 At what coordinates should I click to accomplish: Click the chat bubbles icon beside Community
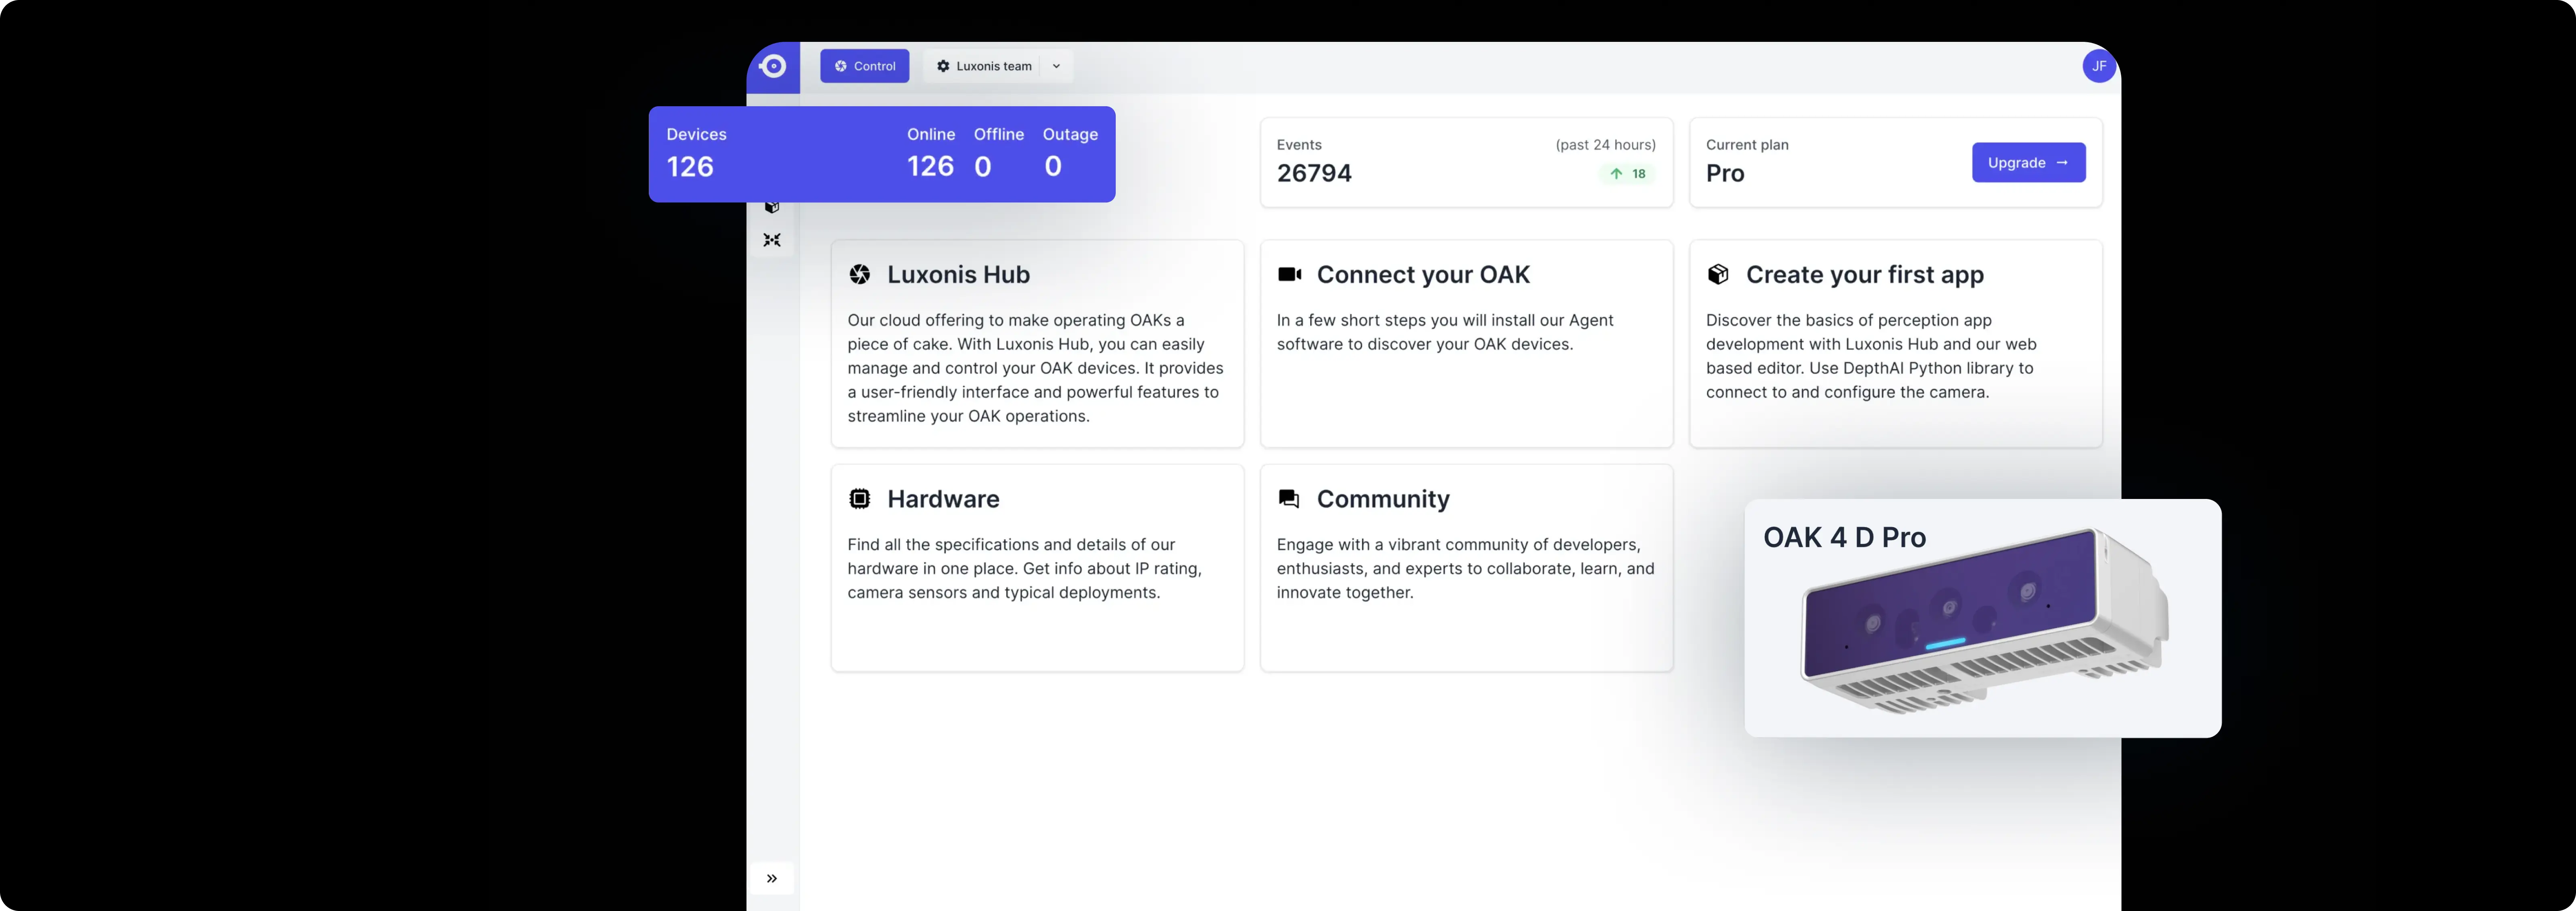point(1289,499)
